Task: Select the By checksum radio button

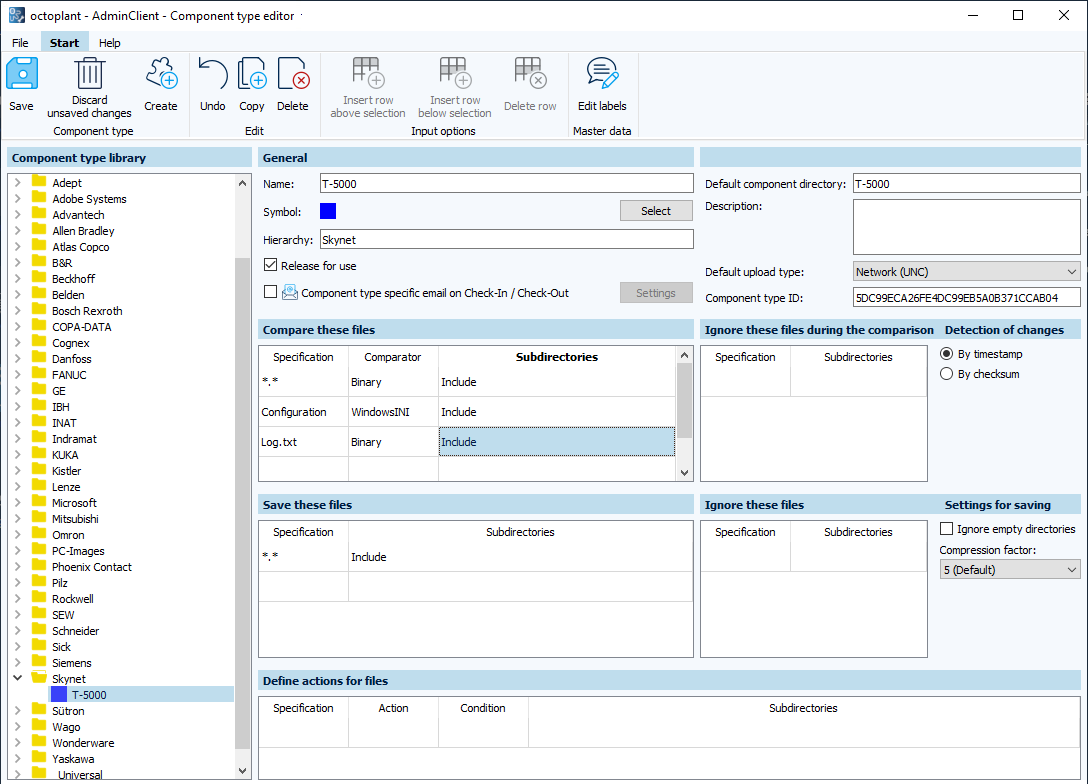Action: (947, 374)
